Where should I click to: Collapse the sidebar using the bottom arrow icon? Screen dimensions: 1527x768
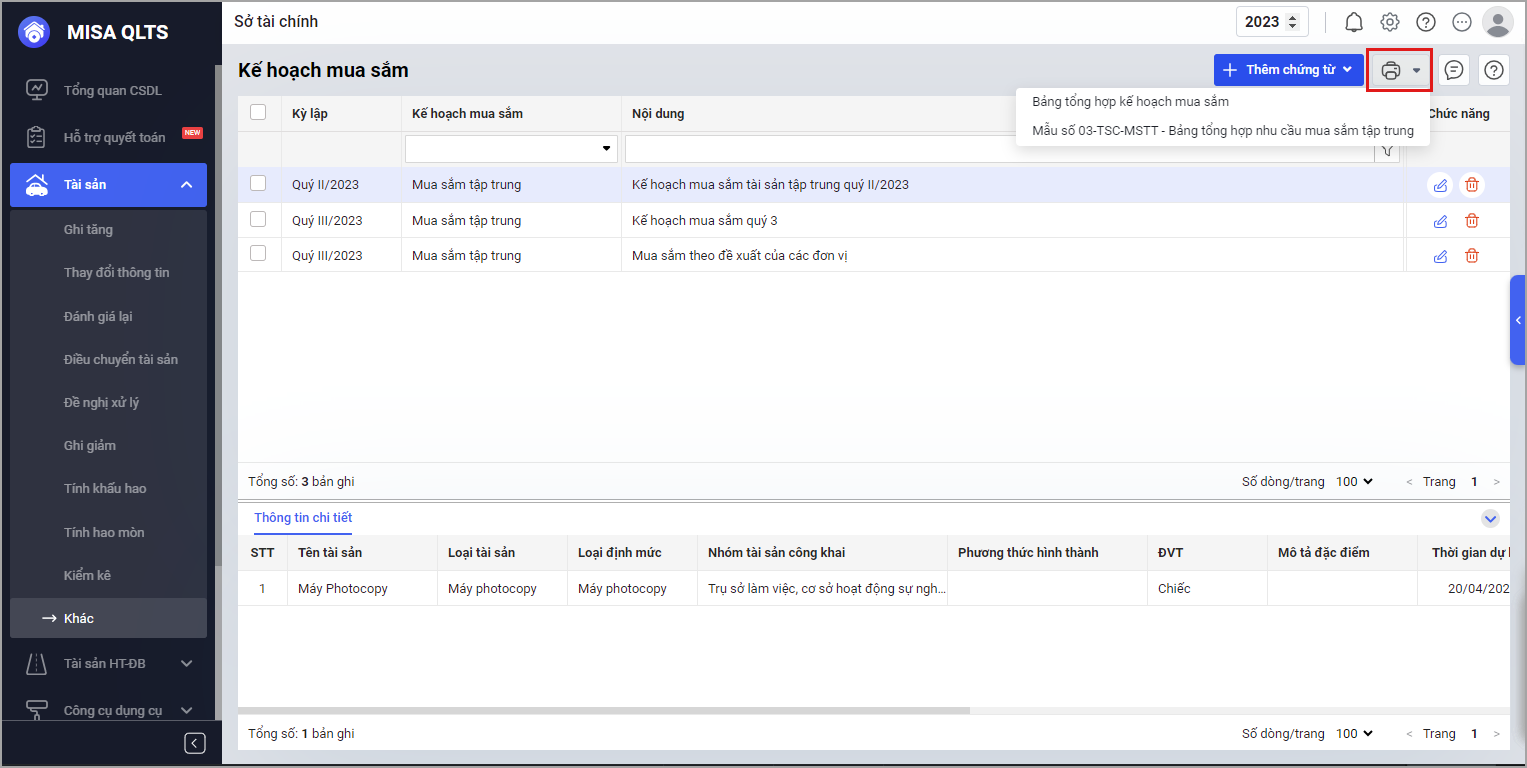click(195, 743)
